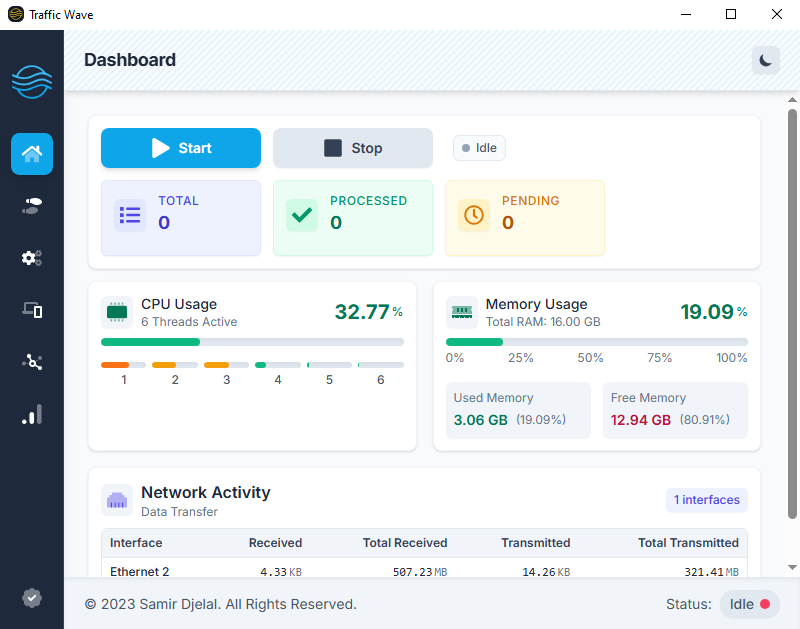Click "6 Threads Active" label
This screenshot has height=629, width=800.
[x=189, y=322]
